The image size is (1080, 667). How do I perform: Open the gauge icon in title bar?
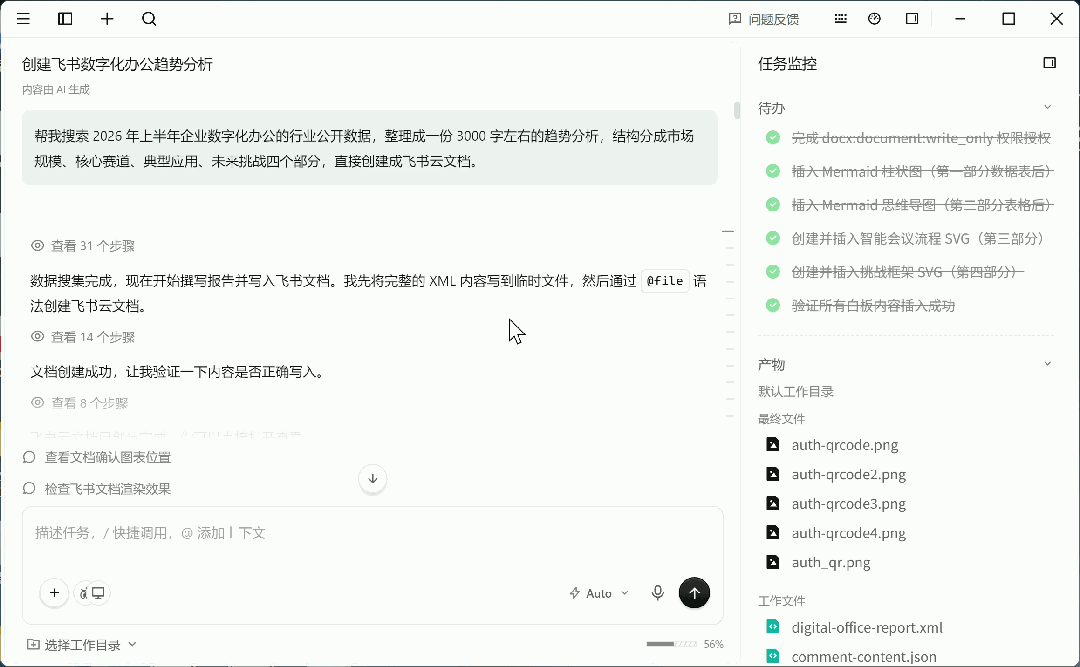(x=875, y=19)
